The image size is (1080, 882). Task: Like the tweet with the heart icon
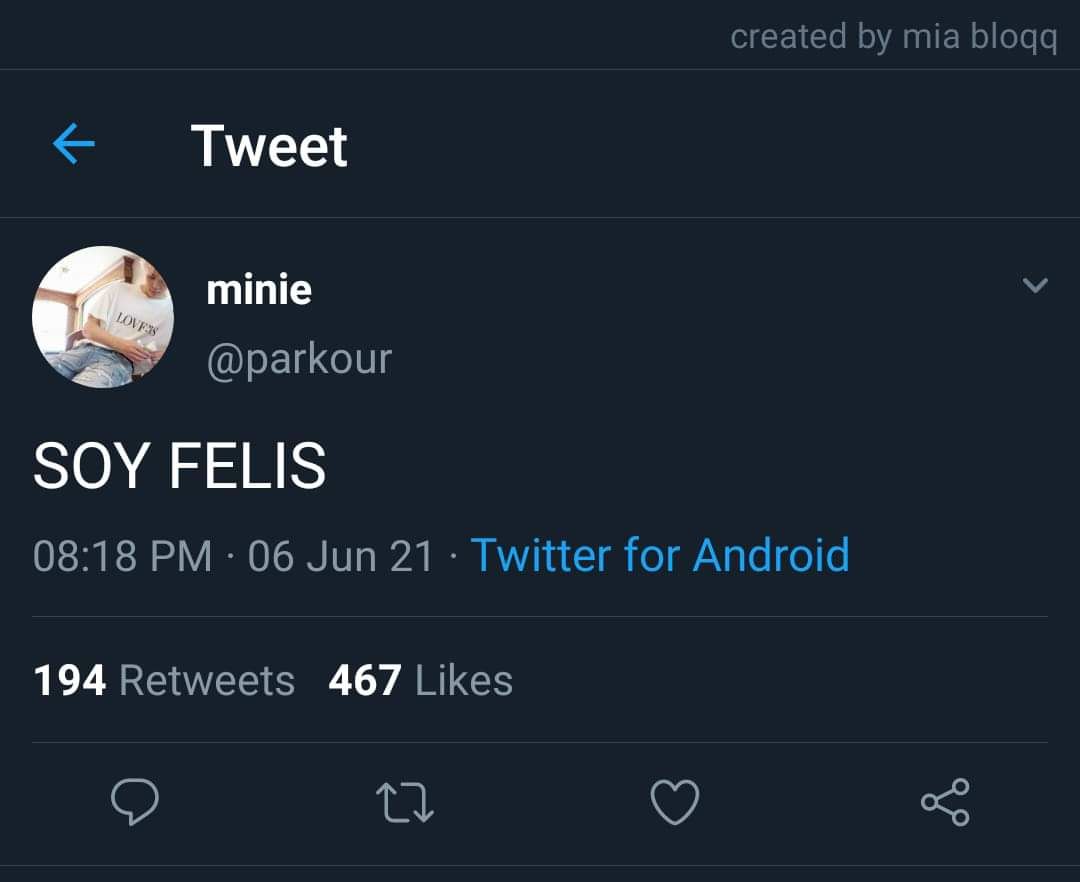pos(675,802)
